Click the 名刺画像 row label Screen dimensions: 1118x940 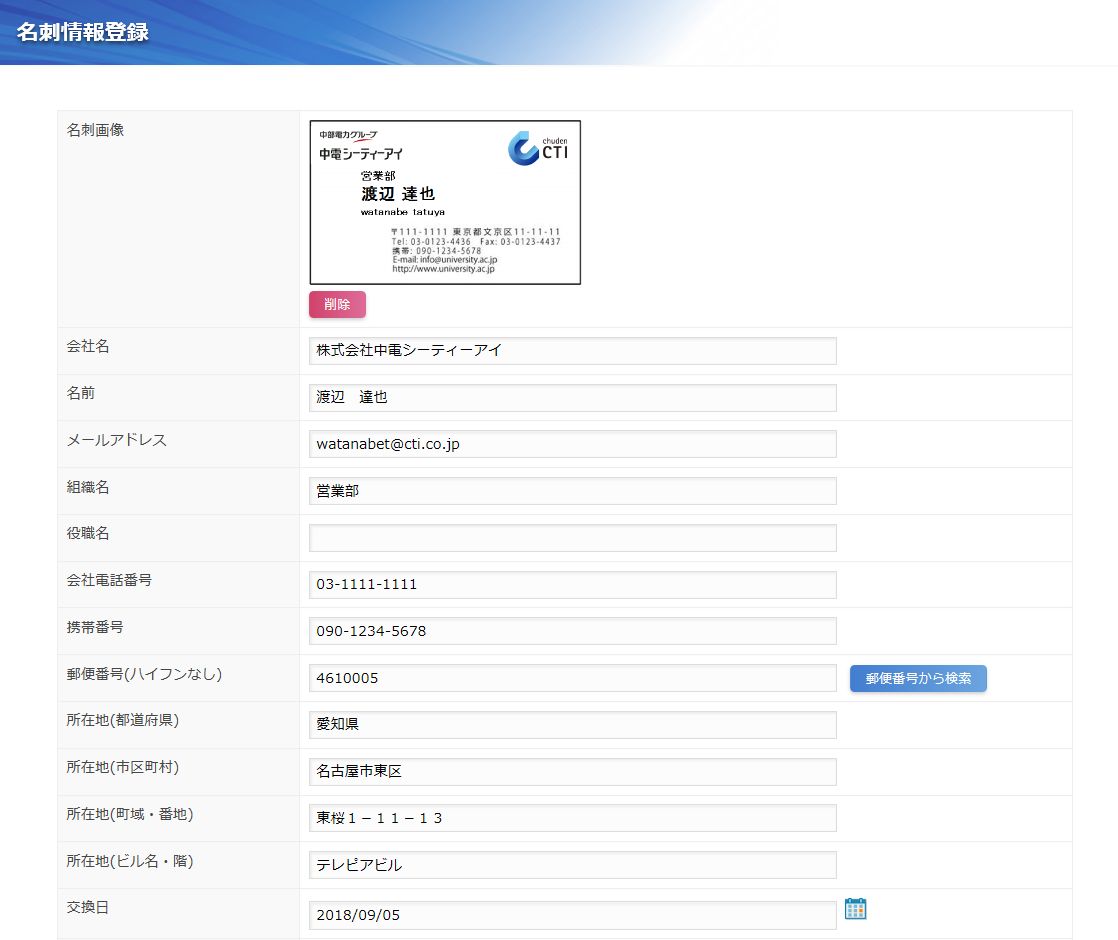(x=95, y=130)
